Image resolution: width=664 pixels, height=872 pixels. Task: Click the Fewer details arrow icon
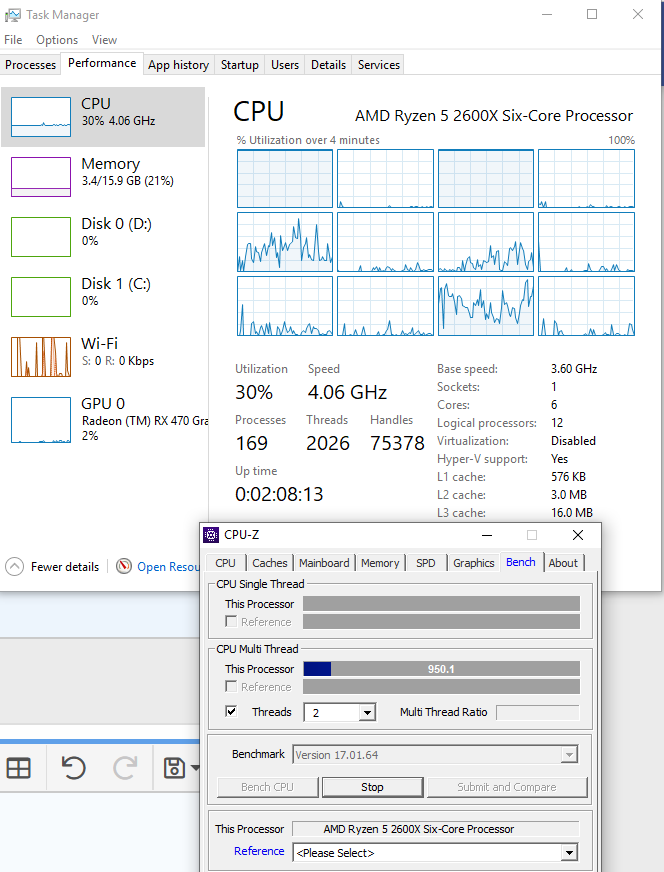[14, 567]
